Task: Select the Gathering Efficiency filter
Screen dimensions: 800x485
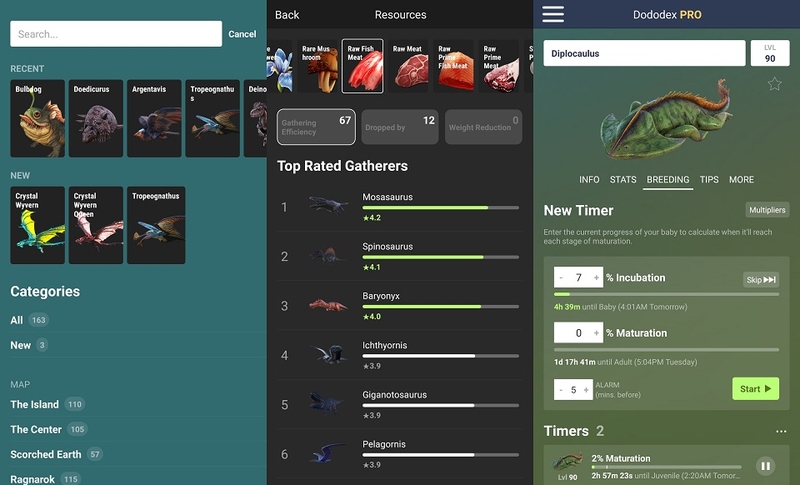Action: click(316, 127)
